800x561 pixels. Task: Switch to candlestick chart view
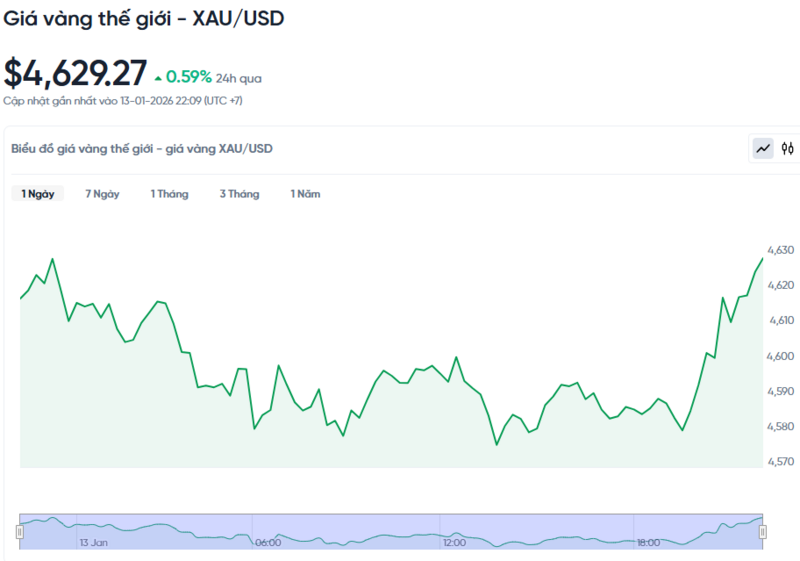787,149
